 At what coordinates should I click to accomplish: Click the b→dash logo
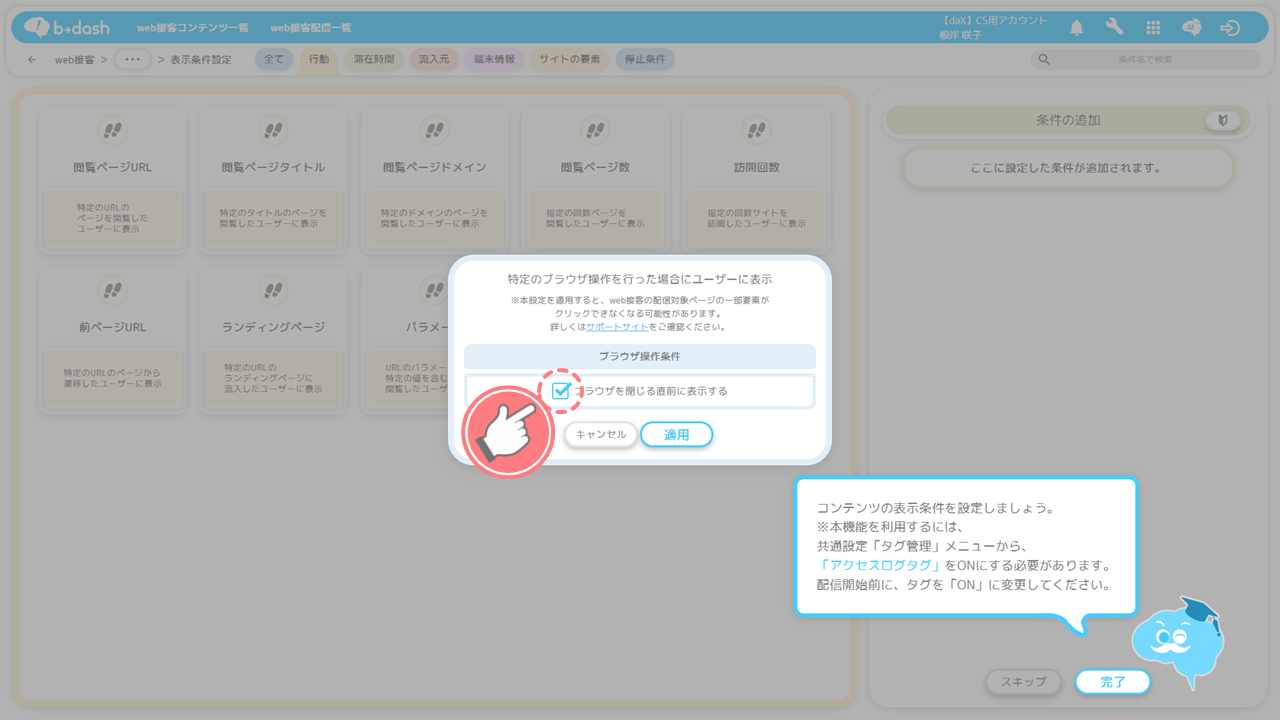(x=67, y=28)
